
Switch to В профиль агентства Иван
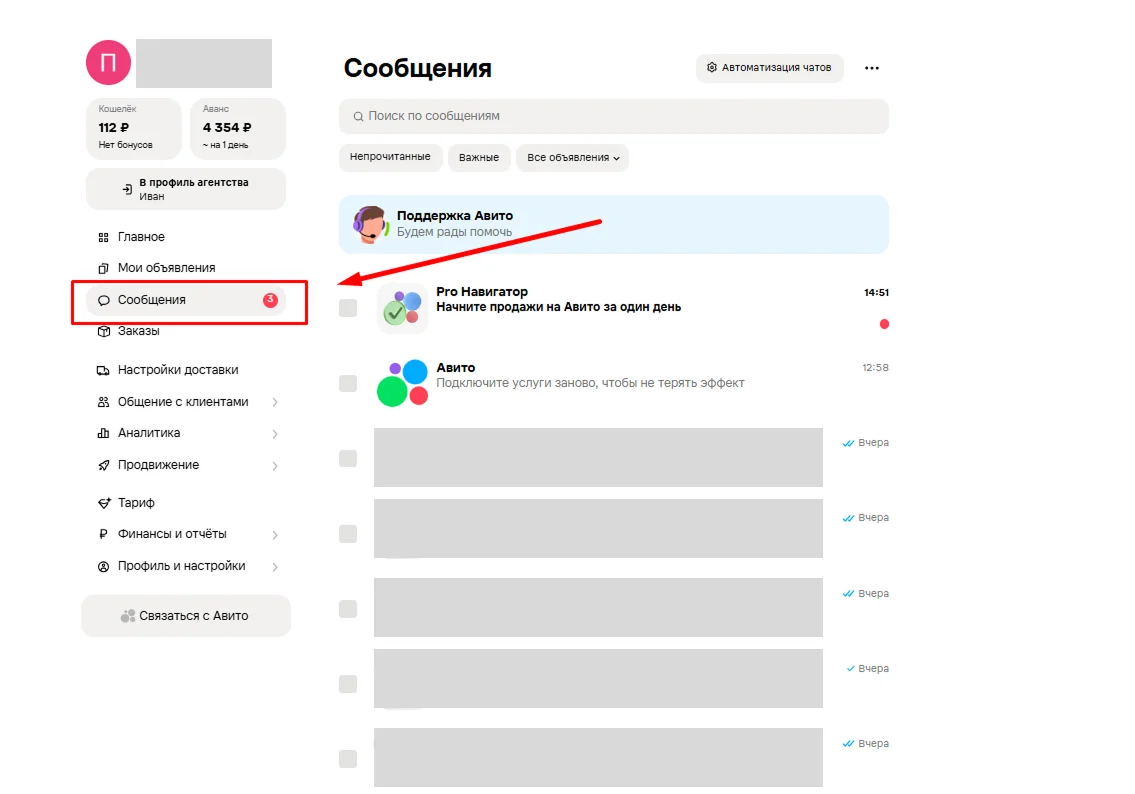point(186,189)
